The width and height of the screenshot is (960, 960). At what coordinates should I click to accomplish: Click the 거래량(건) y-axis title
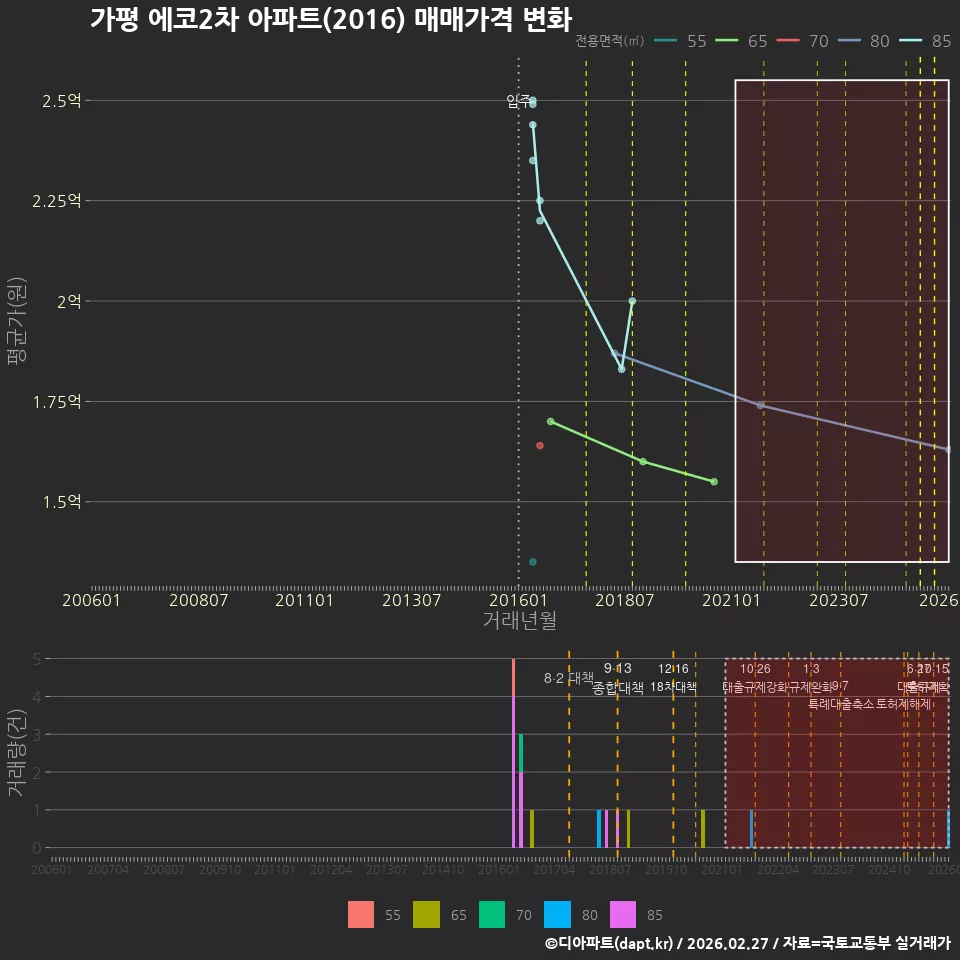[x=17, y=753]
